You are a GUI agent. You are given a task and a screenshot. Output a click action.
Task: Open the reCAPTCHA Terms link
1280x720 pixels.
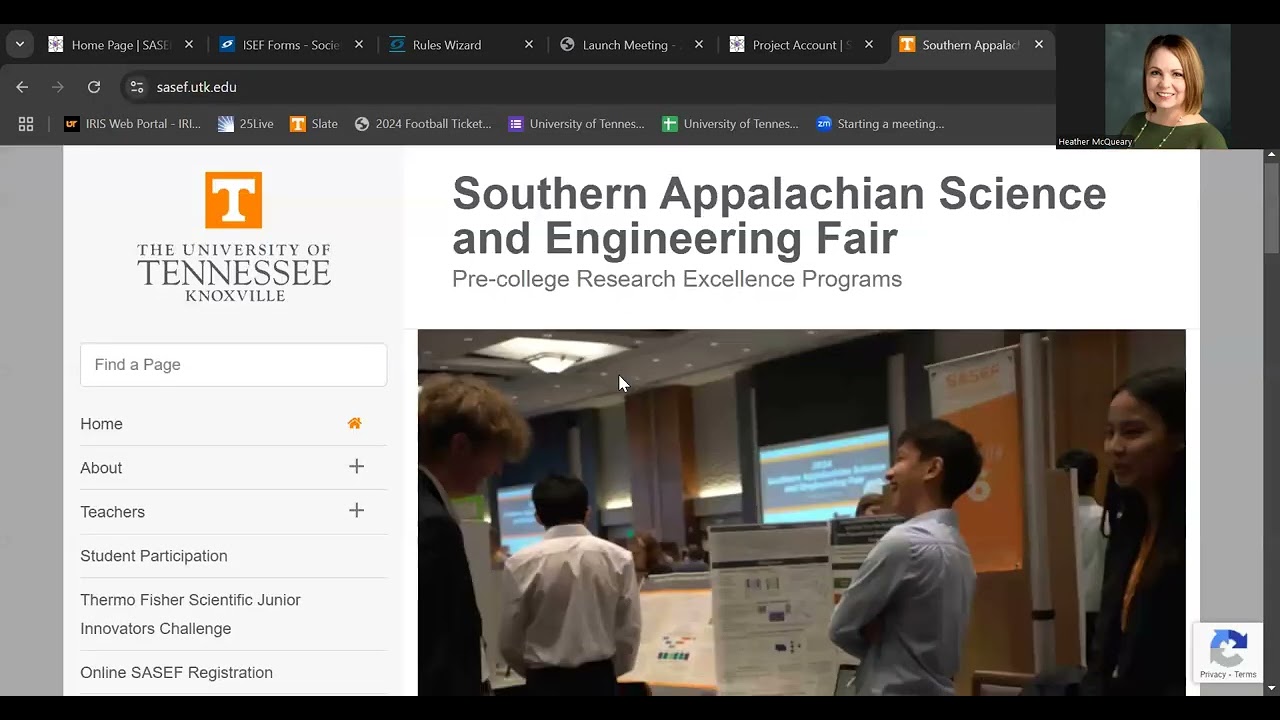click(x=1245, y=675)
